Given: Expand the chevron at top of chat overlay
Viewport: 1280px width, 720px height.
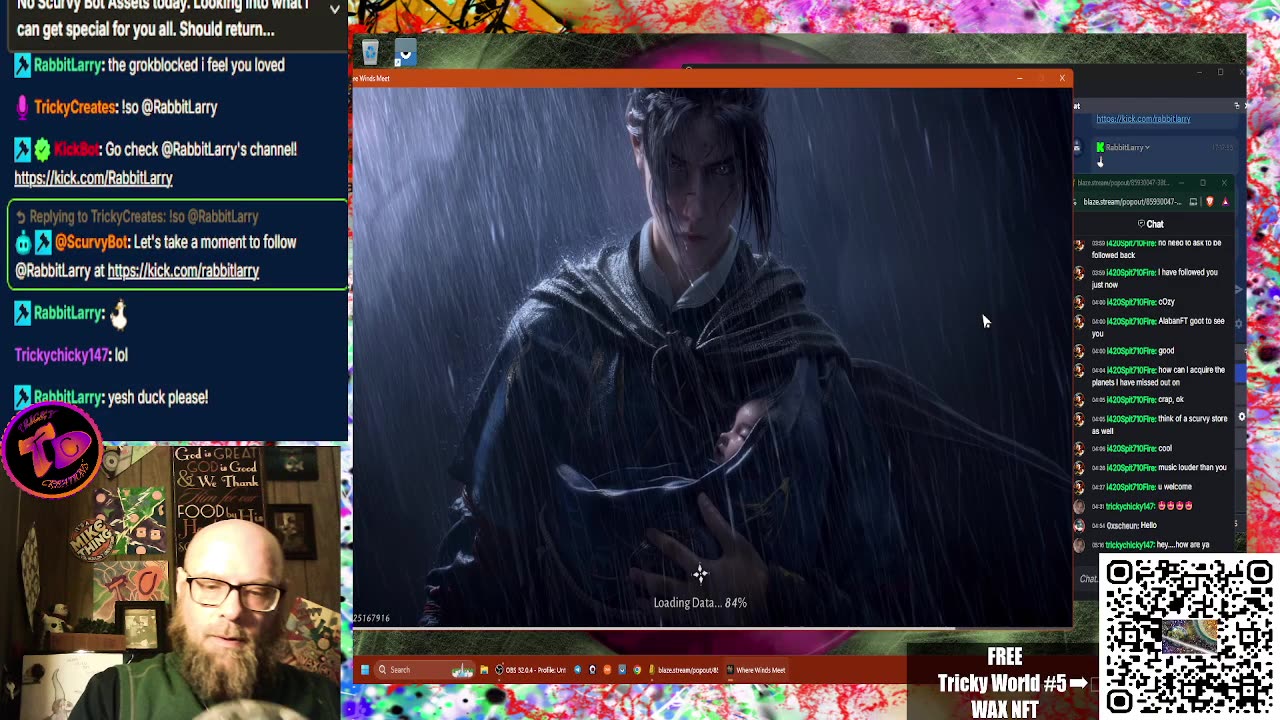Looking at the screenshot, I should pyautogui.click(x=335, y=8).
